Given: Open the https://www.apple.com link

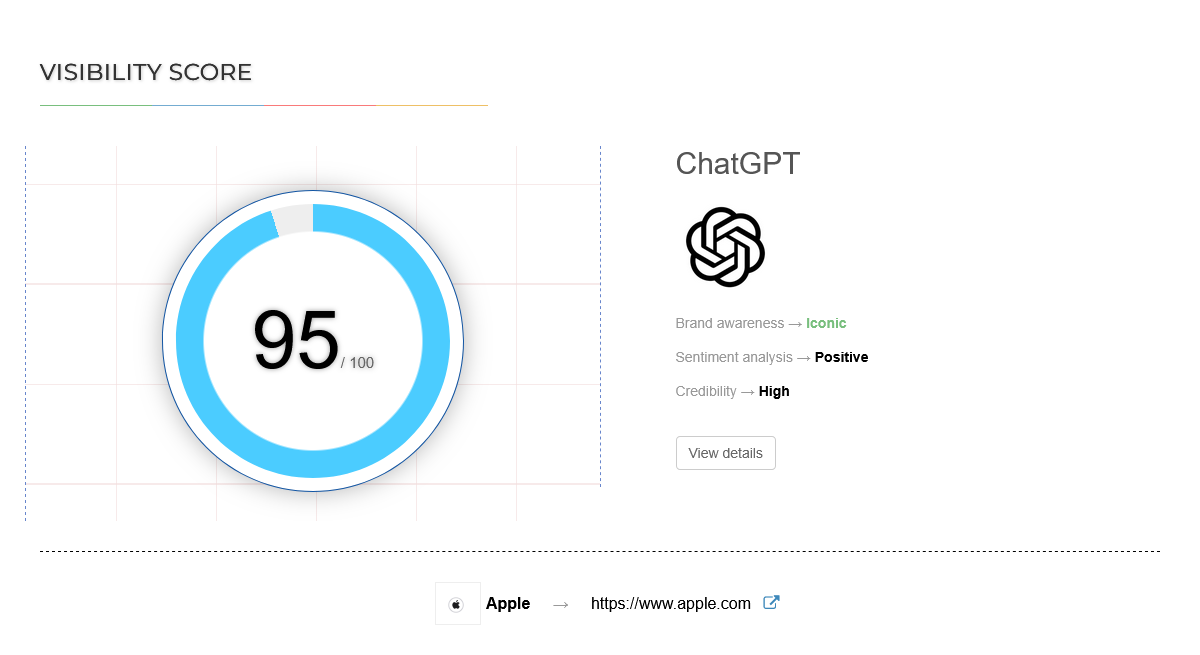Looking at the screenshot, I should click(x=670, y=603).
